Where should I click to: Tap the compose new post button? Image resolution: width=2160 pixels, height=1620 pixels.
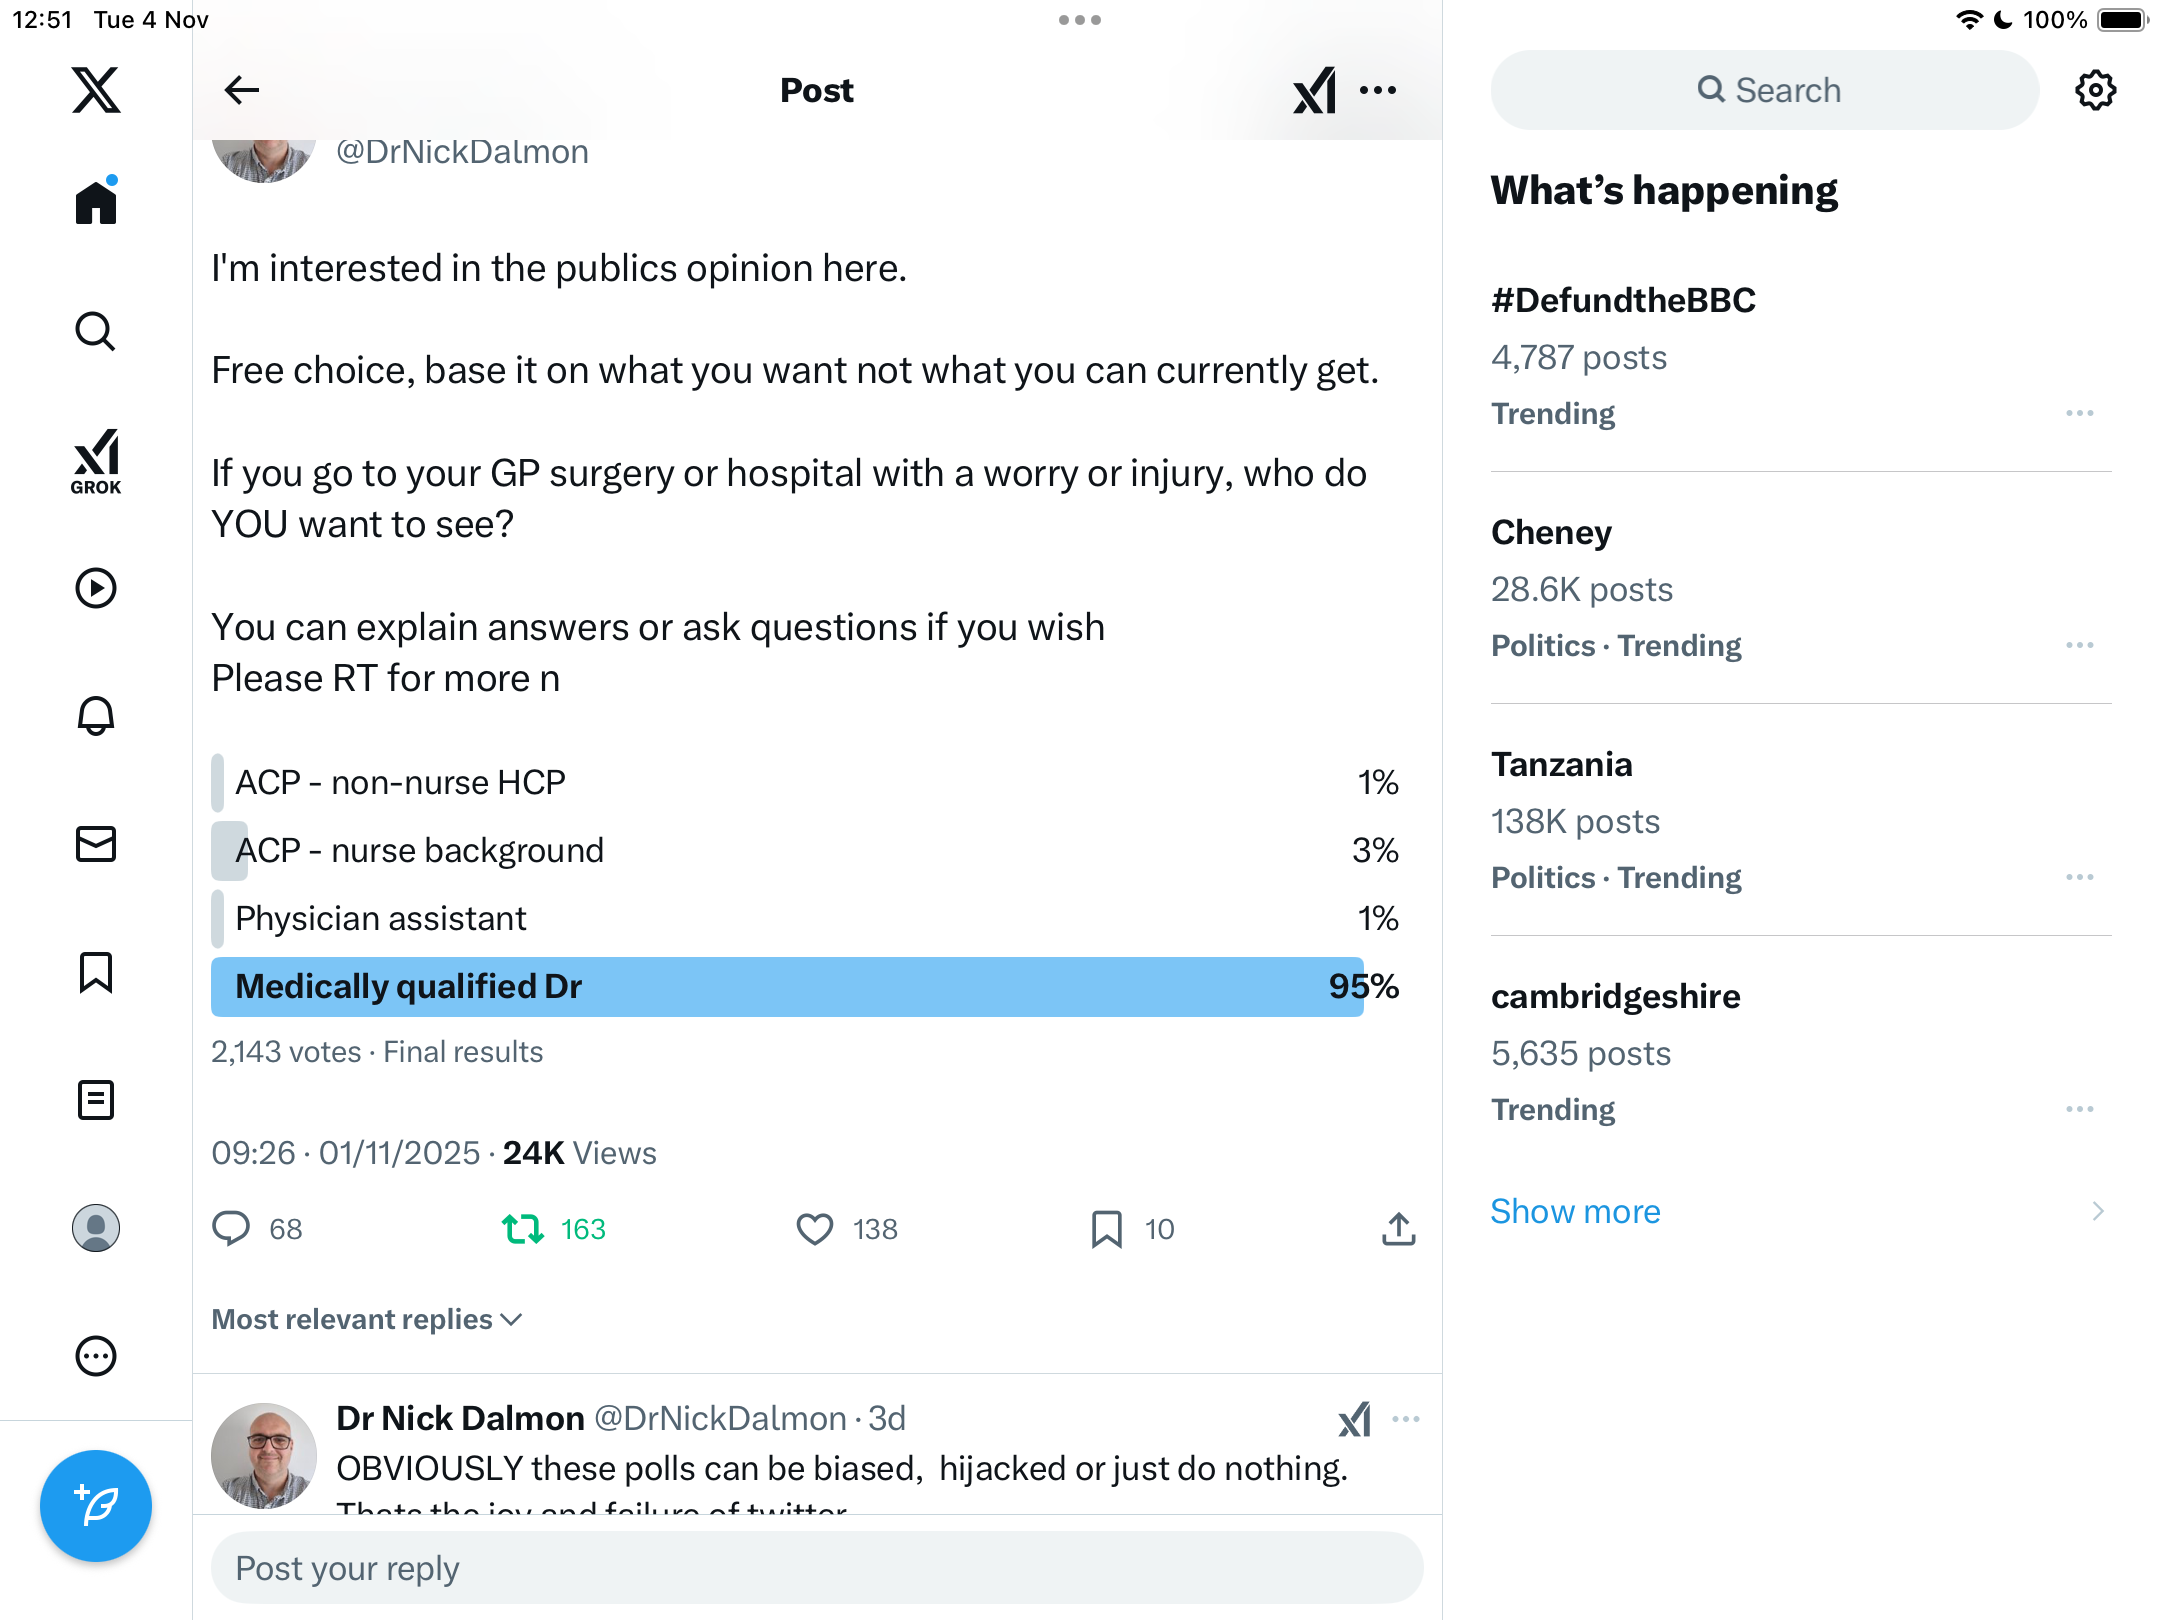coord(96,1506)
